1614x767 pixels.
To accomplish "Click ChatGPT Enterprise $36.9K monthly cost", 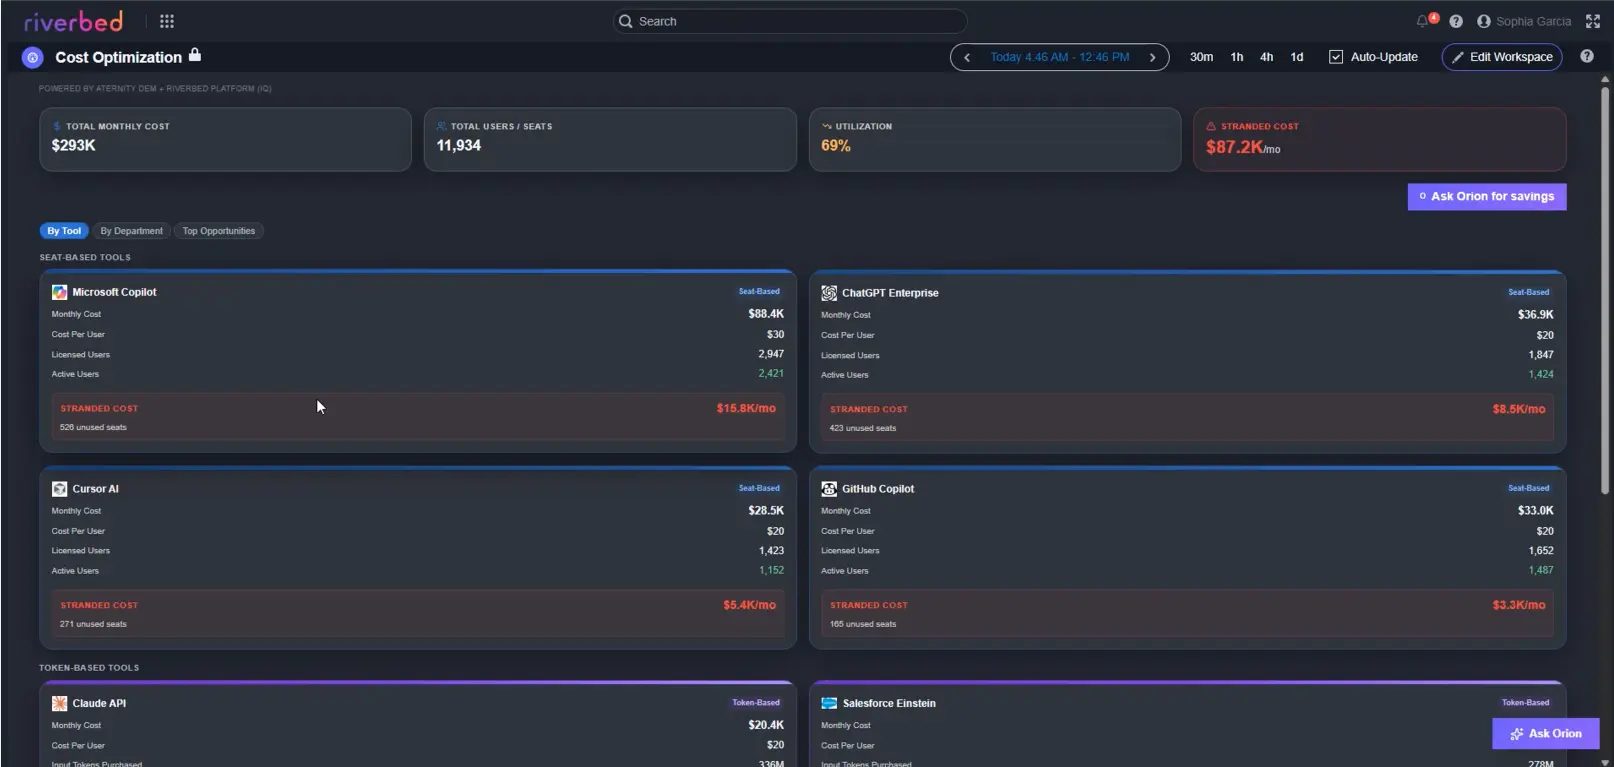I will [x=1536, y=315].
